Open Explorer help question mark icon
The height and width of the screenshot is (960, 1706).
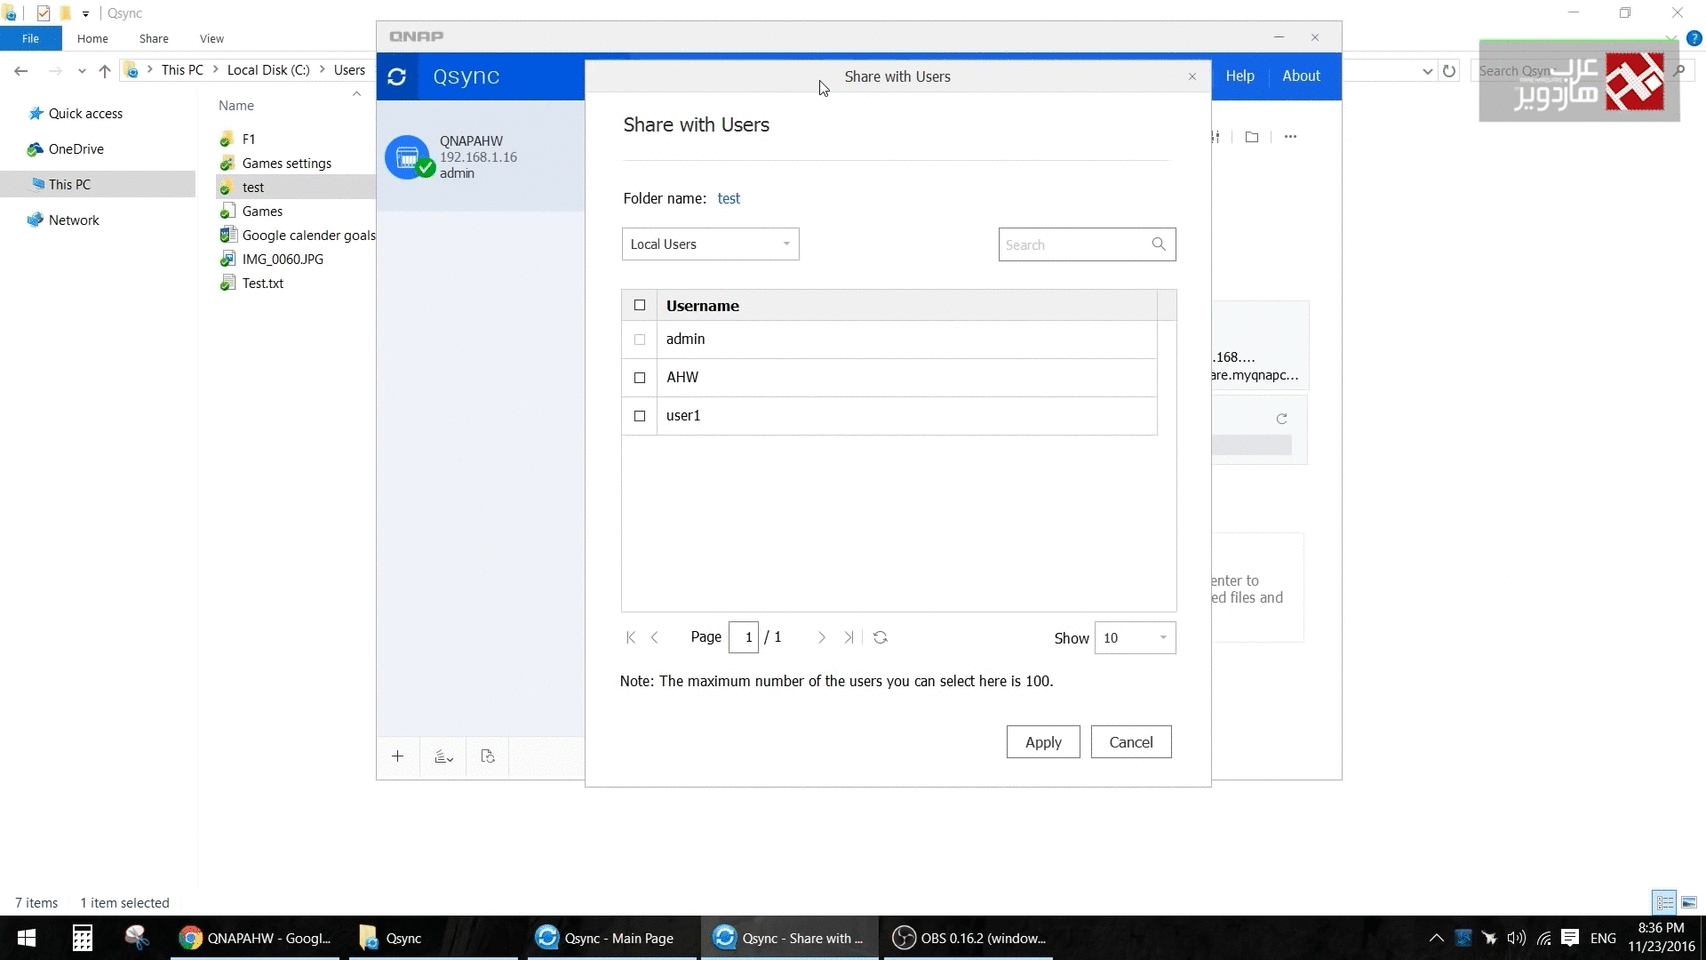click(x=1694, y=38)
